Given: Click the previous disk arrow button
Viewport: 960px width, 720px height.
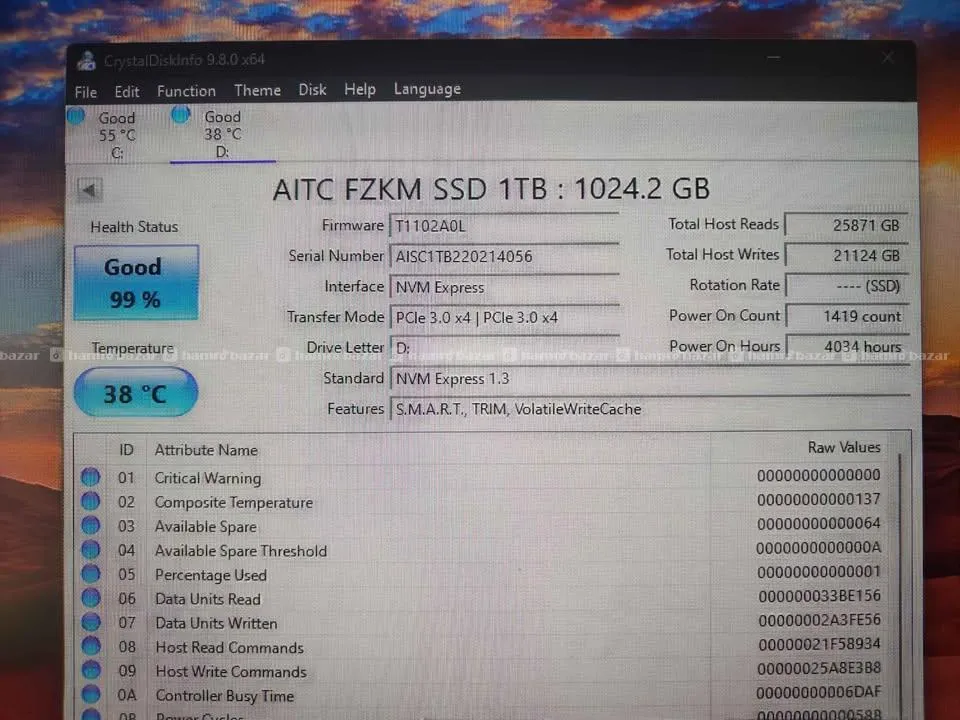Looking at the screenshot, I should [x=89, y=190].
